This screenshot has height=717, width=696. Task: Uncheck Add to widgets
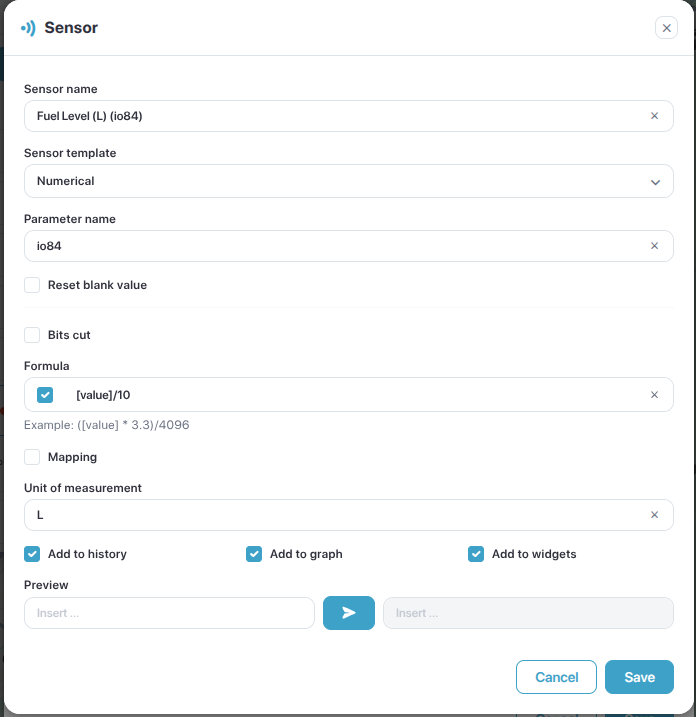click(476, 554)
